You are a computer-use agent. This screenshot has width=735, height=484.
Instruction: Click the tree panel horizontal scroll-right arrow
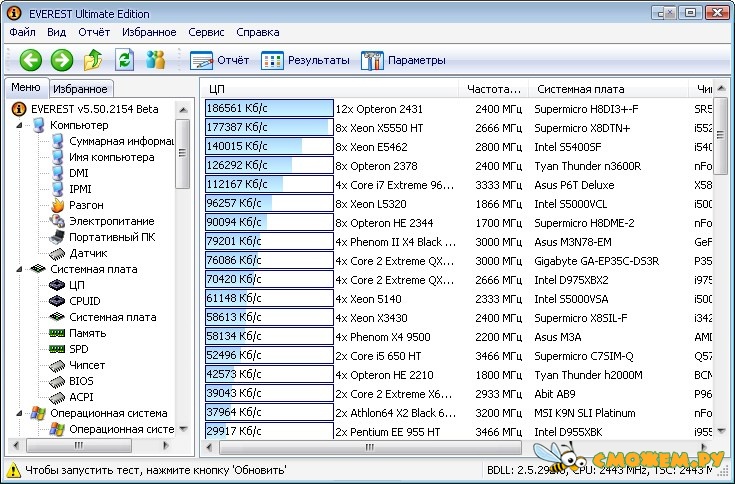(x=165, y=445)
